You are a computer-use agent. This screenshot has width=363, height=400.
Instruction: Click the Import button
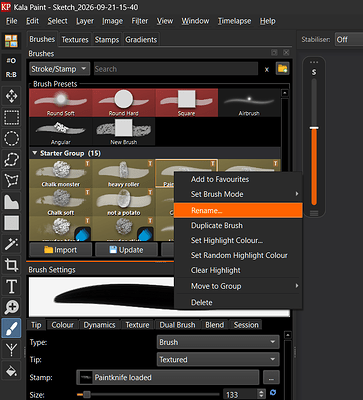[60, 250]
